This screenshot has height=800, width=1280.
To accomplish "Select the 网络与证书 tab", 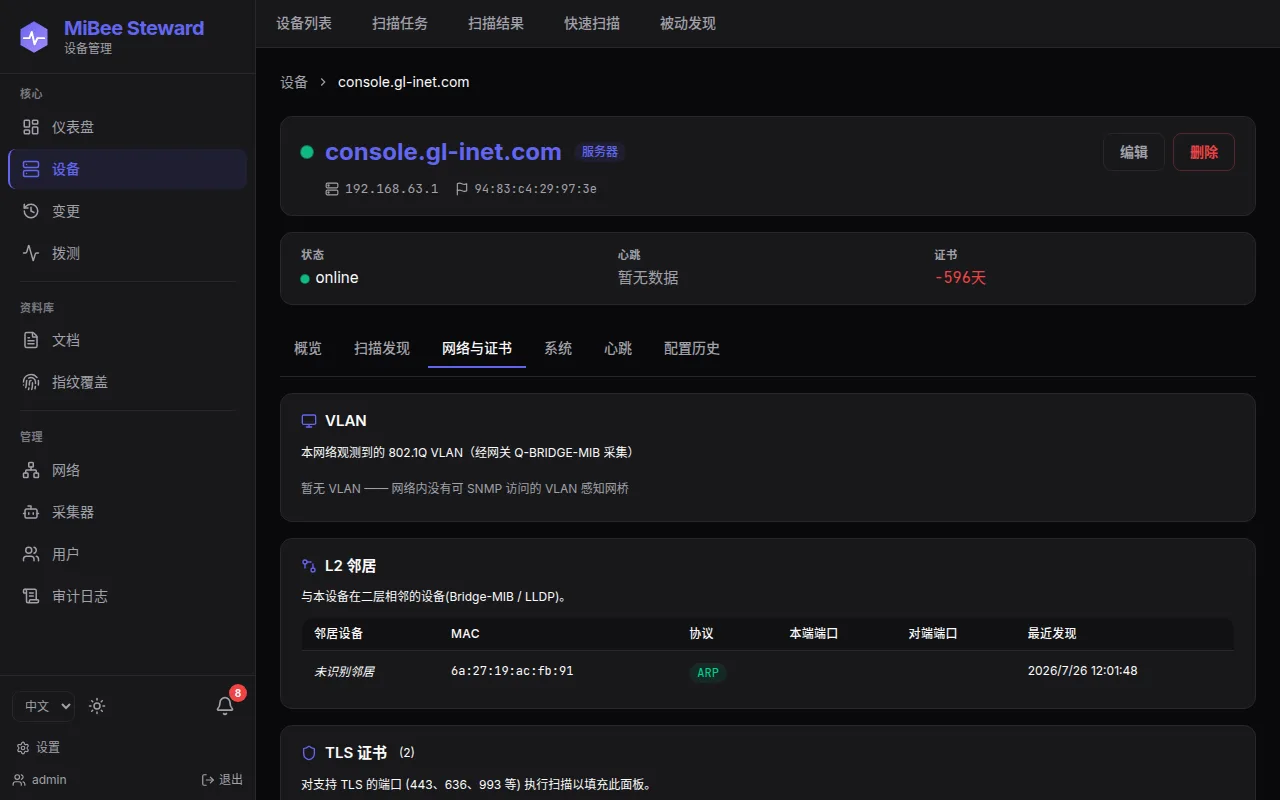I will coord(477,348).
